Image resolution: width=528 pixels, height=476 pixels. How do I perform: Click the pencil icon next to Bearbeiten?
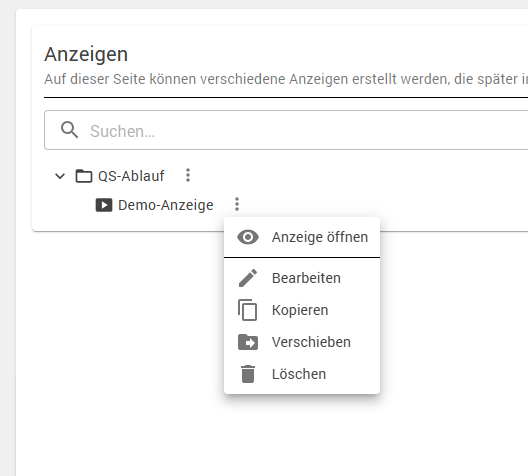[248, 278]
